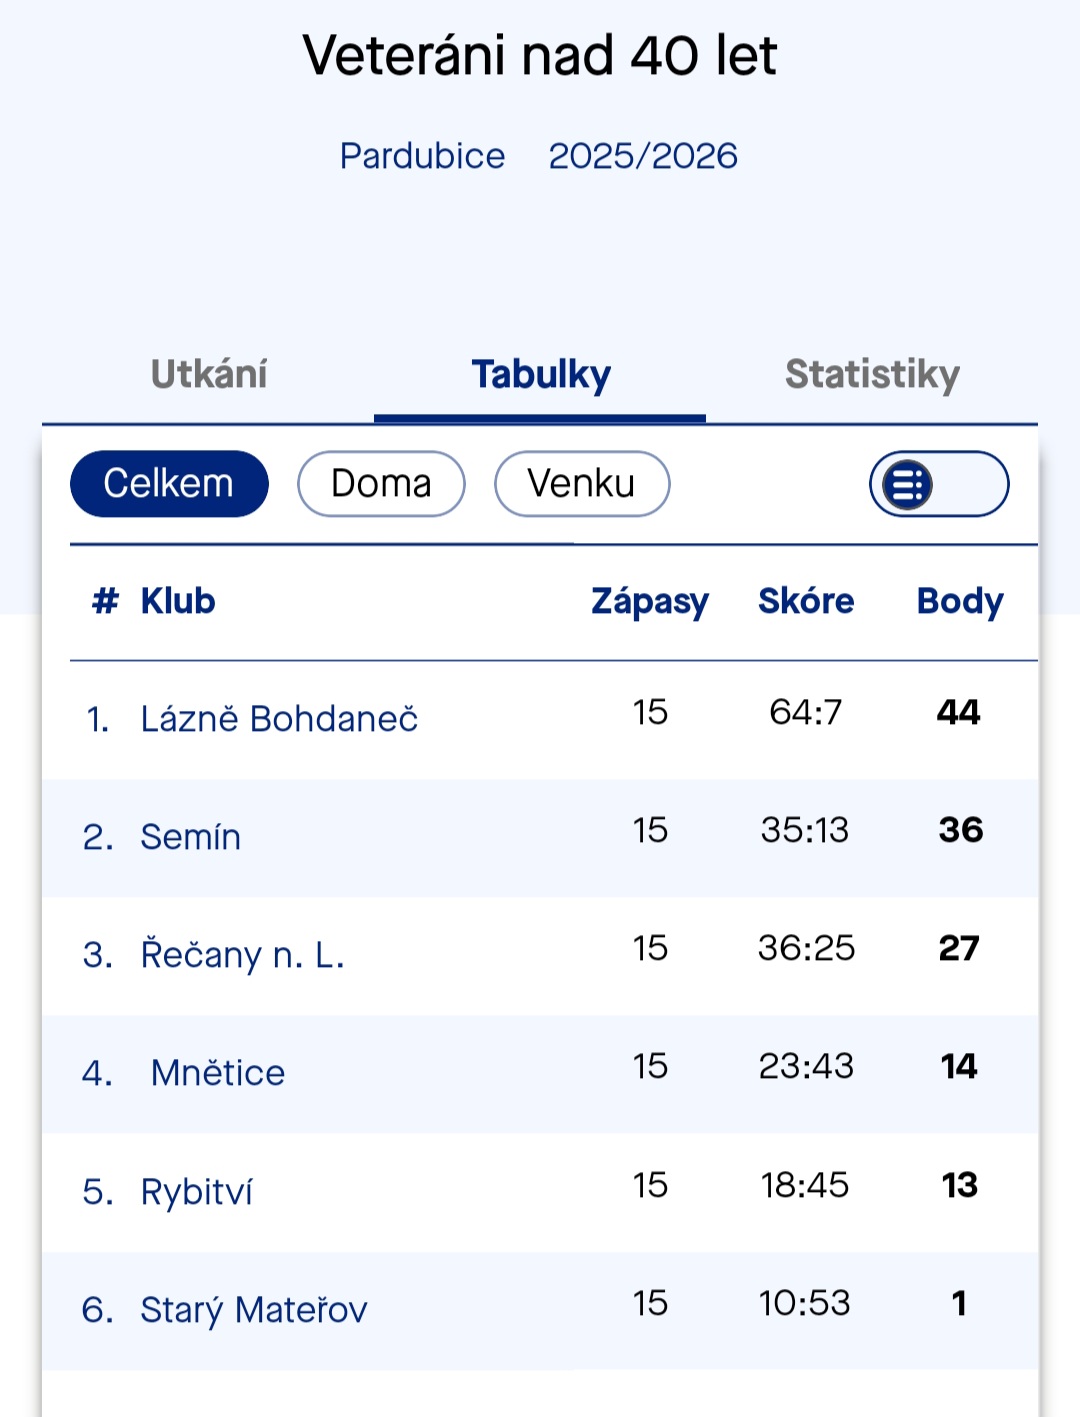Screen dimensions: 1080x1417
Task: Click the Rybitví club name
Action: (x=197, y=1190)
